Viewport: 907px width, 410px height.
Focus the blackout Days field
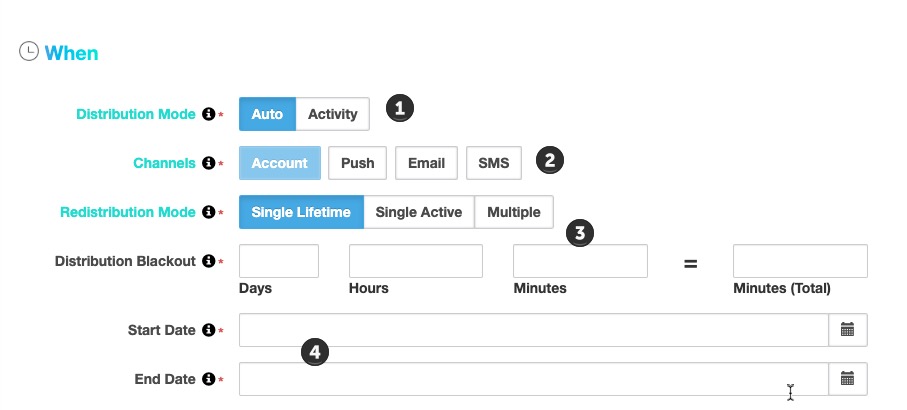[279, 261]
